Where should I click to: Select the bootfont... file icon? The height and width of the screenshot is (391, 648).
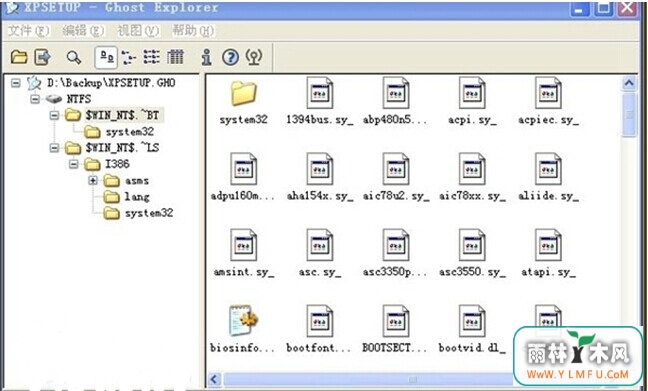tap(319, 321)
